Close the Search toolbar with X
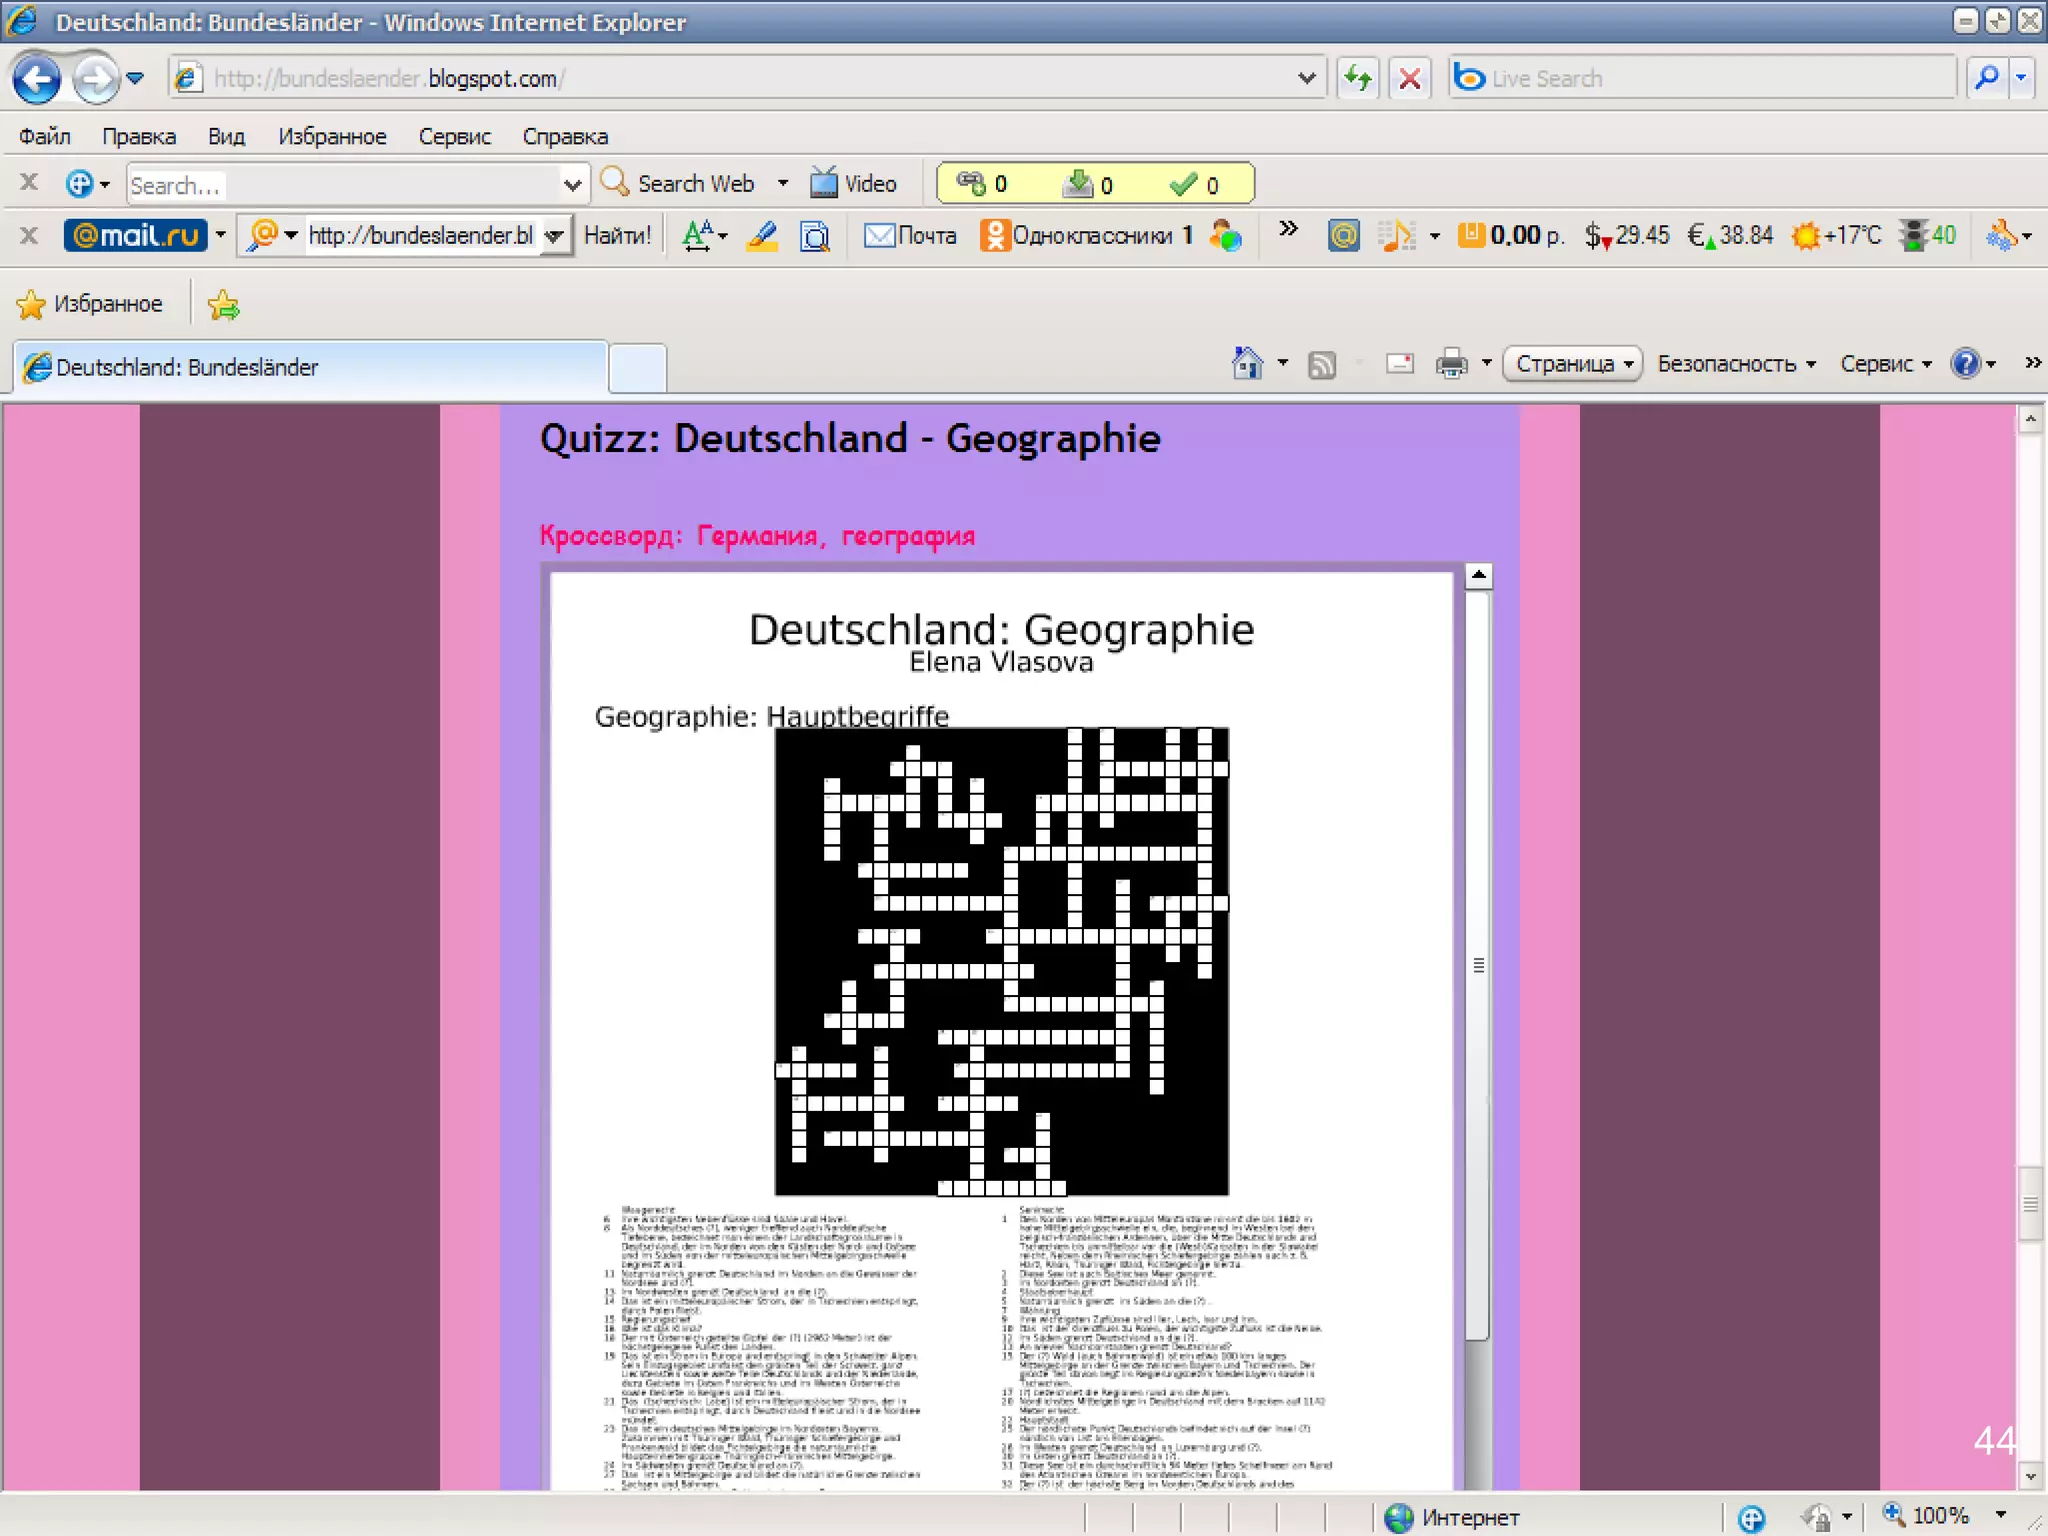The height and width of the screenshot is (1536, 2048). [x=29, y=183]
